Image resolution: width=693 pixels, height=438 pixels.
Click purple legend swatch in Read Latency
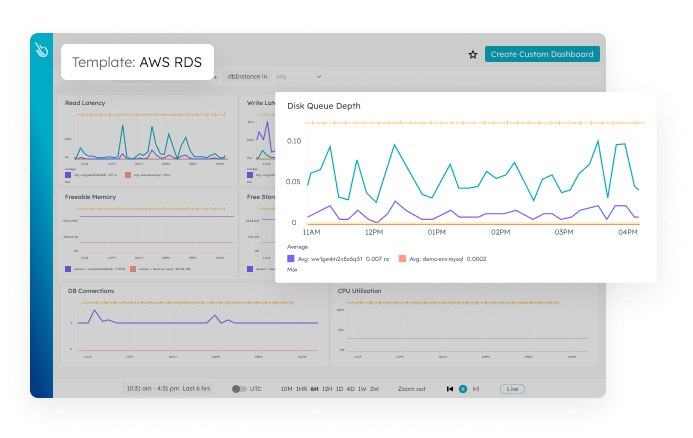(68, 175)
